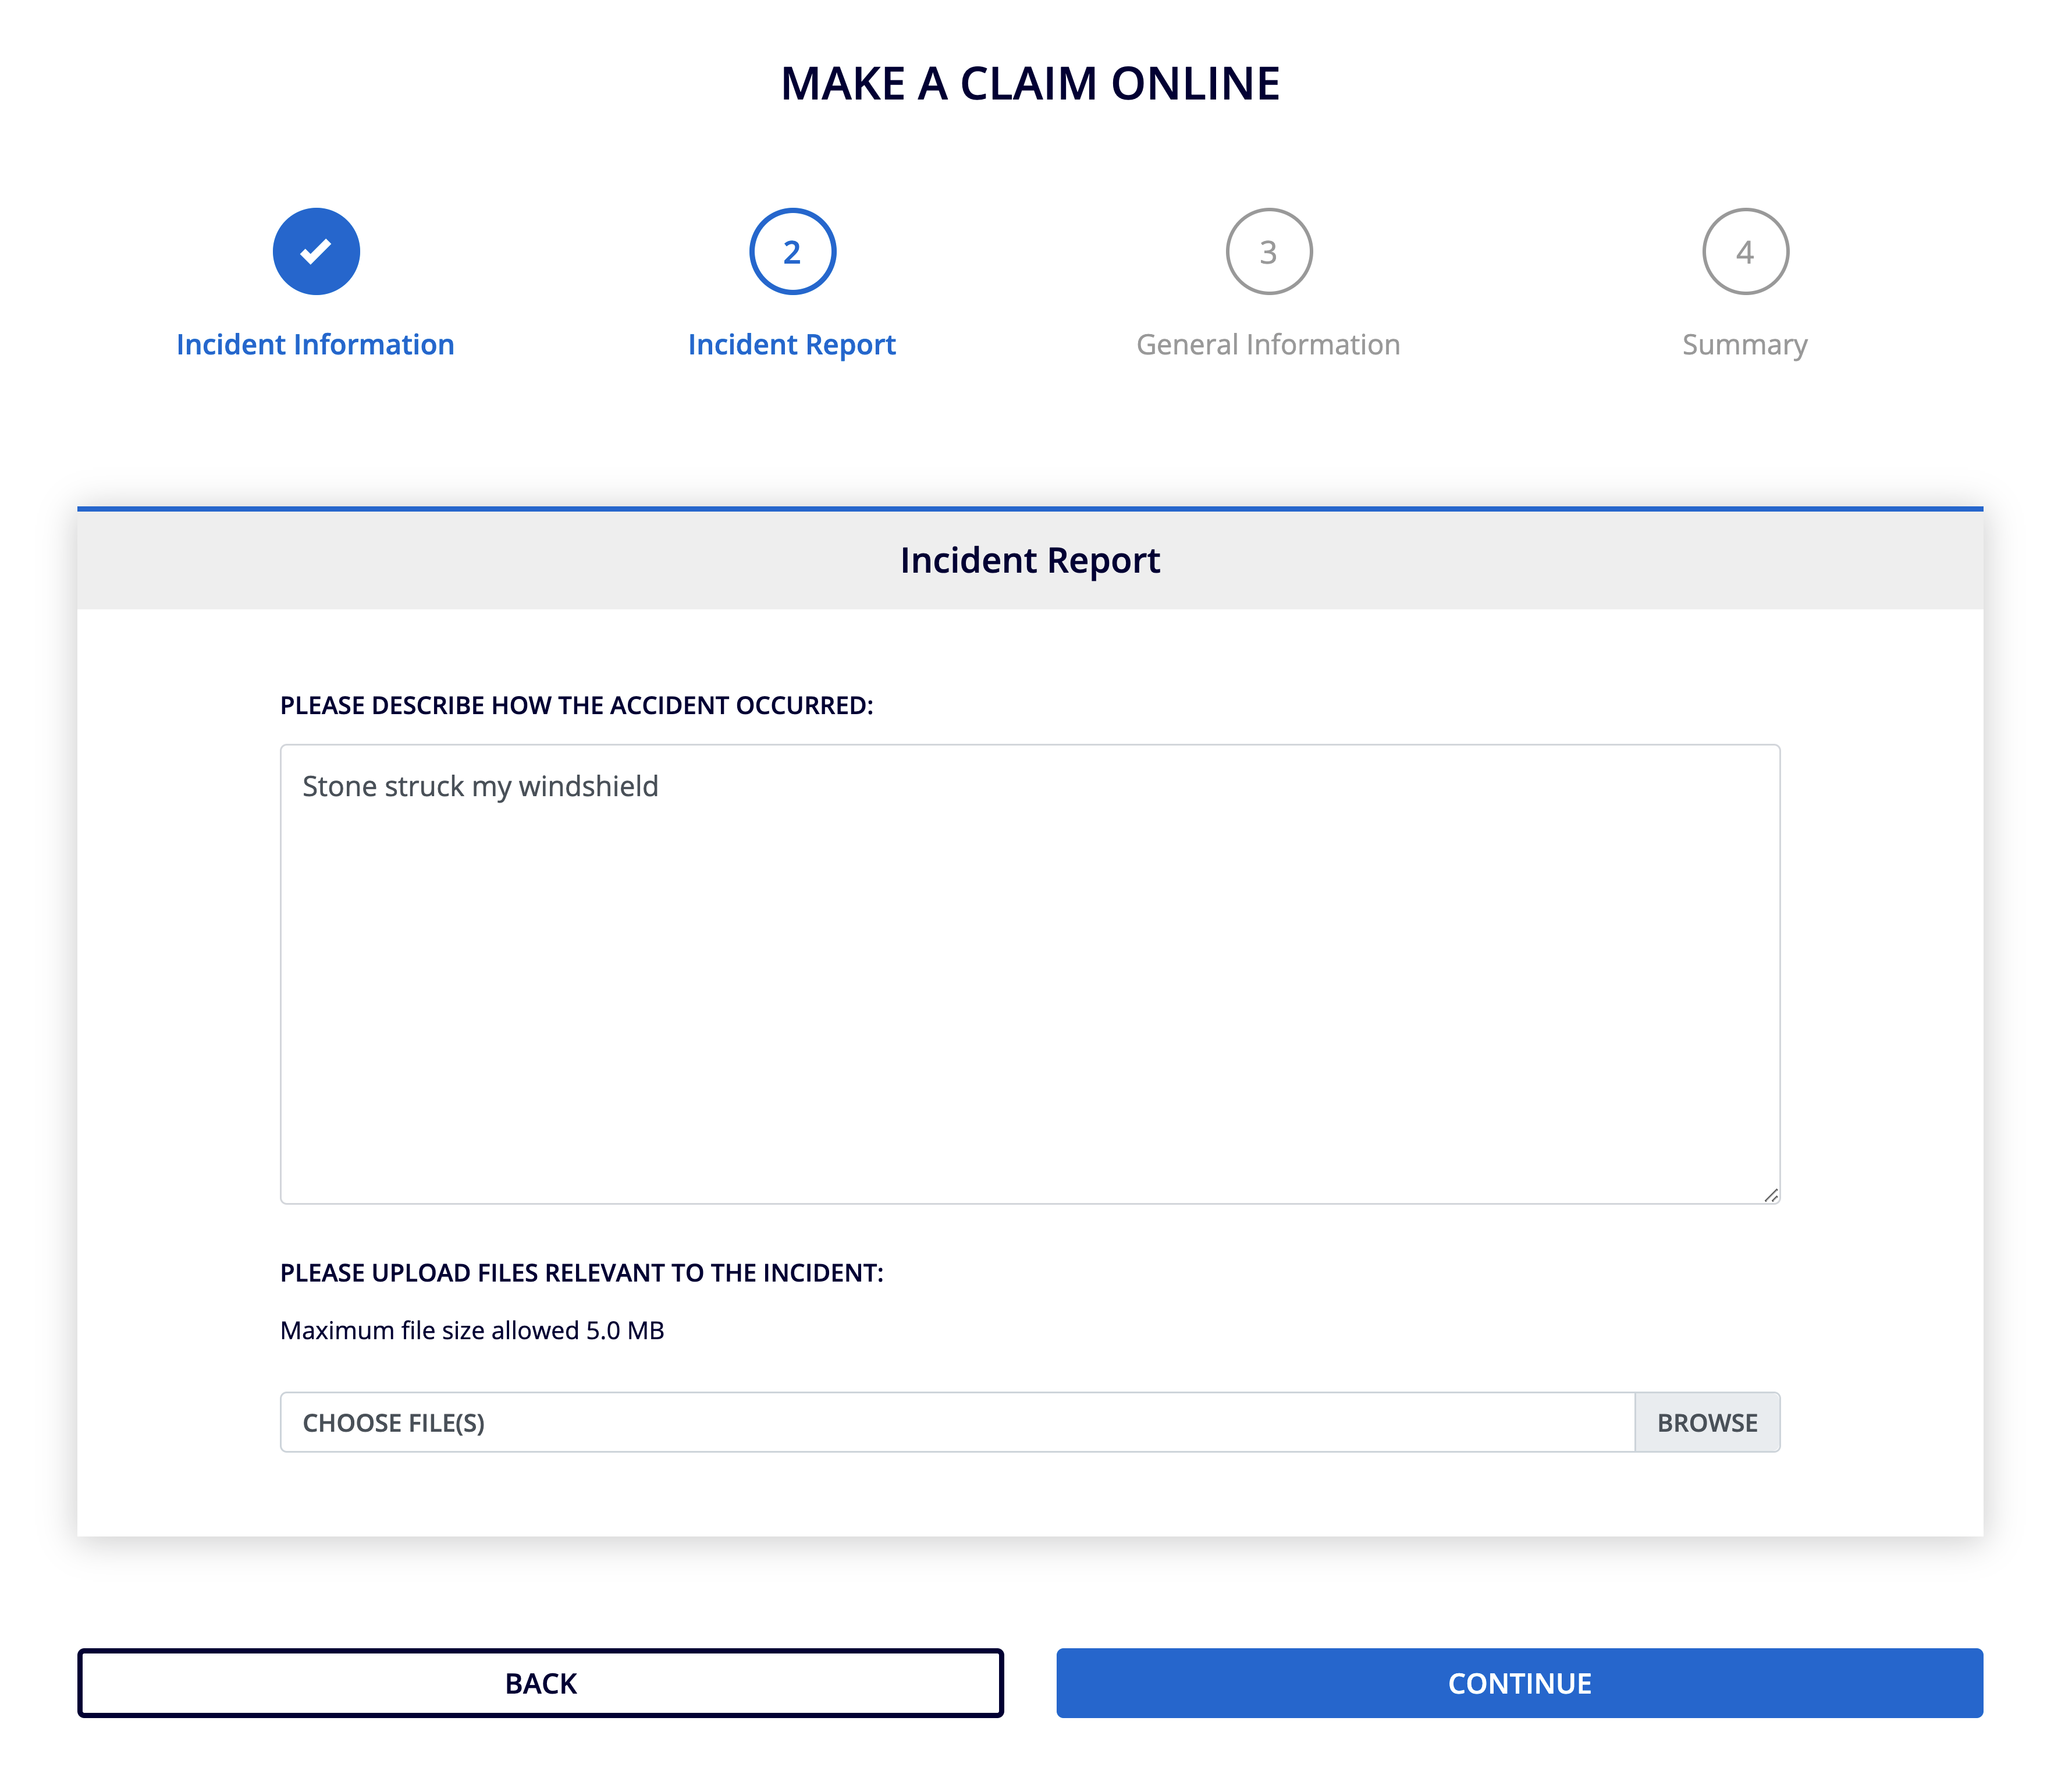Go to the Incident Information step label
This screenshot has width=2072, height=1792.
point(315,344)
